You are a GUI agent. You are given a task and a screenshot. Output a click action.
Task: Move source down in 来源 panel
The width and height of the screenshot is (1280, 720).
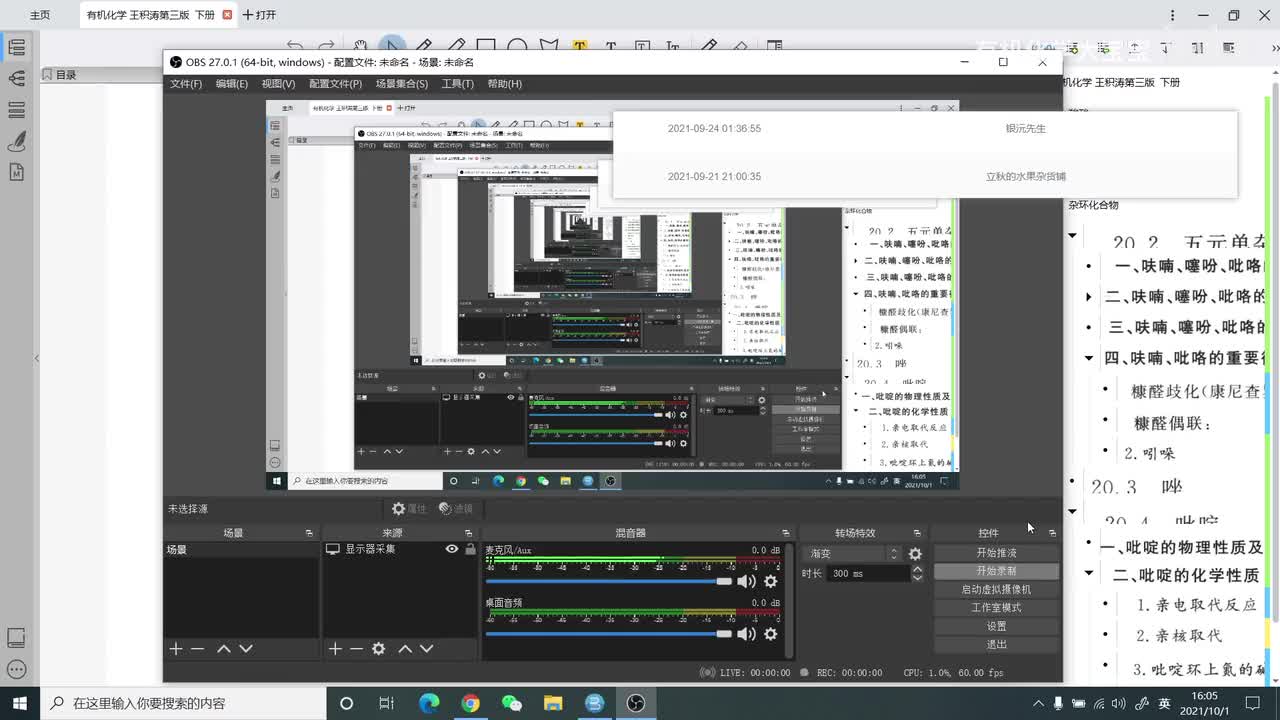pyautogui.click(x=427, y=649)
